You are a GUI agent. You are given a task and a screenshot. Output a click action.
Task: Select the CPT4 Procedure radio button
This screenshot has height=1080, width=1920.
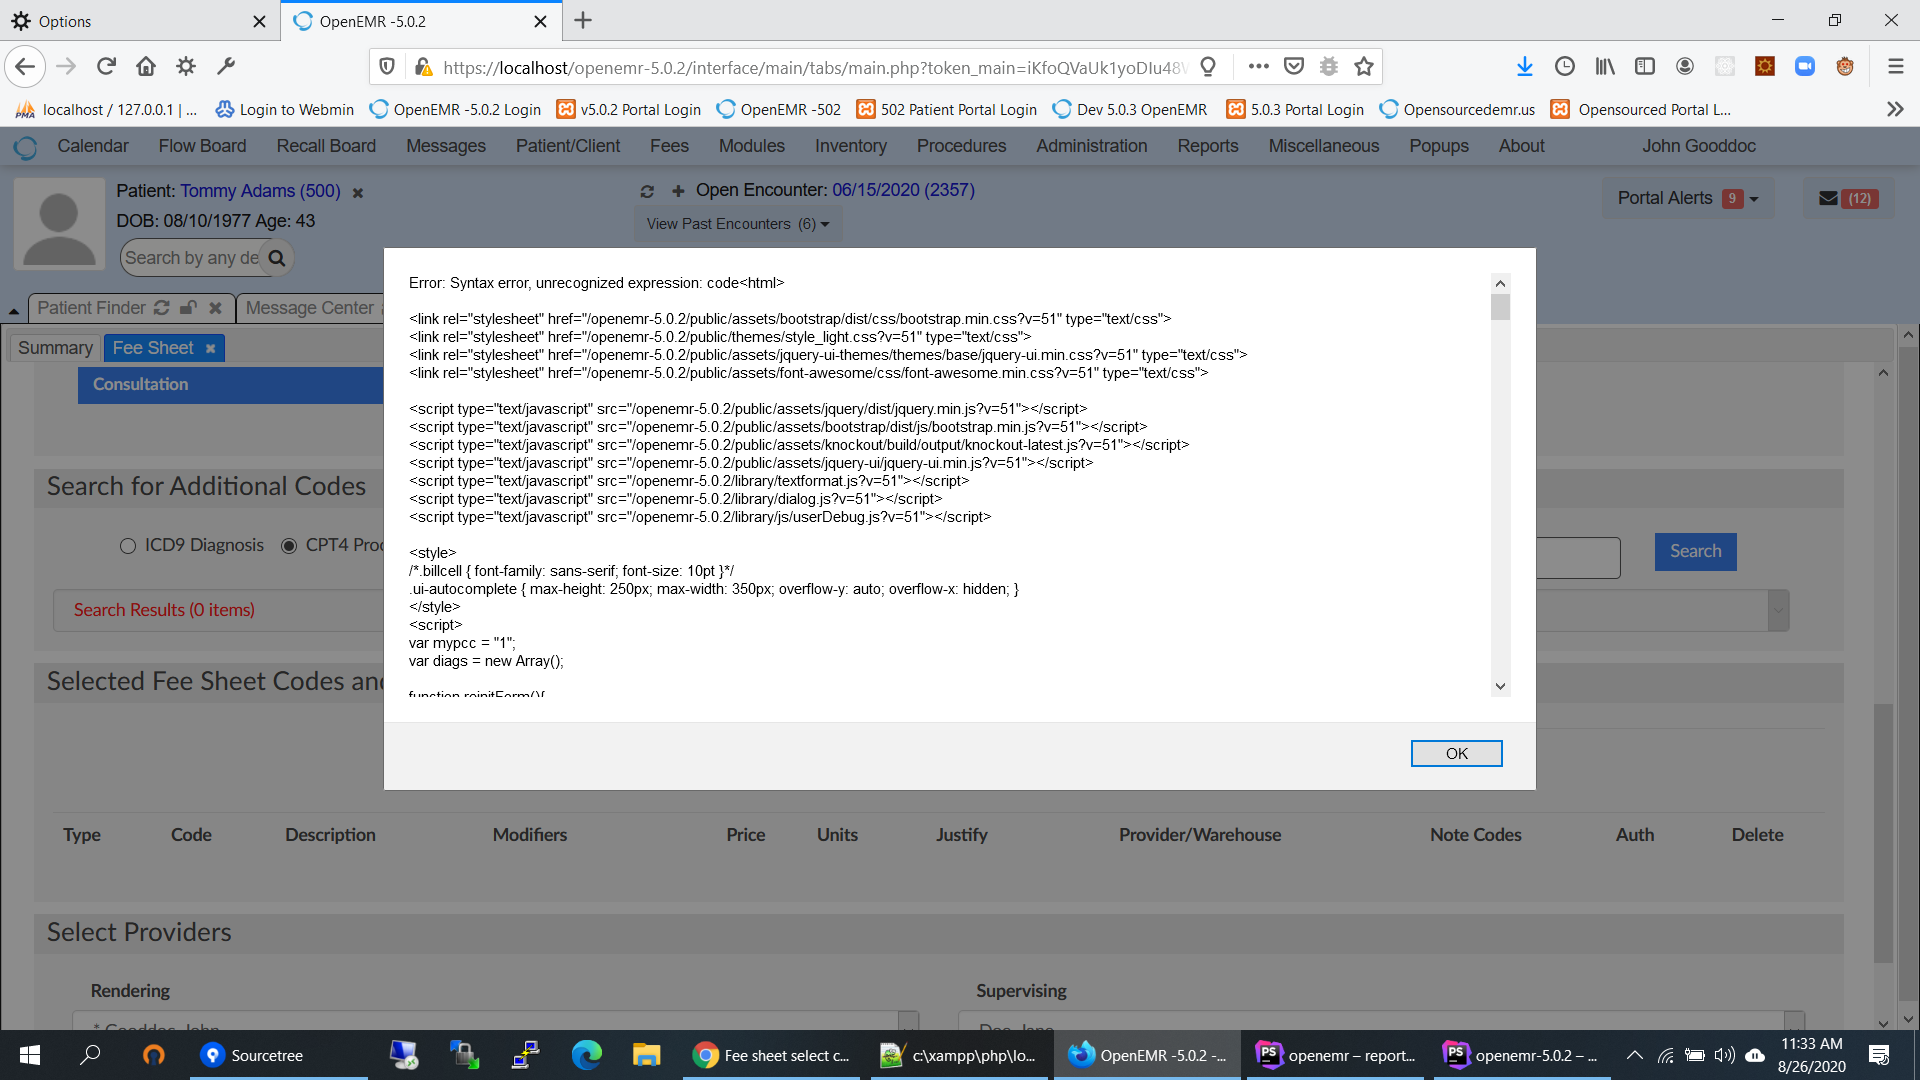pos(289,546)
